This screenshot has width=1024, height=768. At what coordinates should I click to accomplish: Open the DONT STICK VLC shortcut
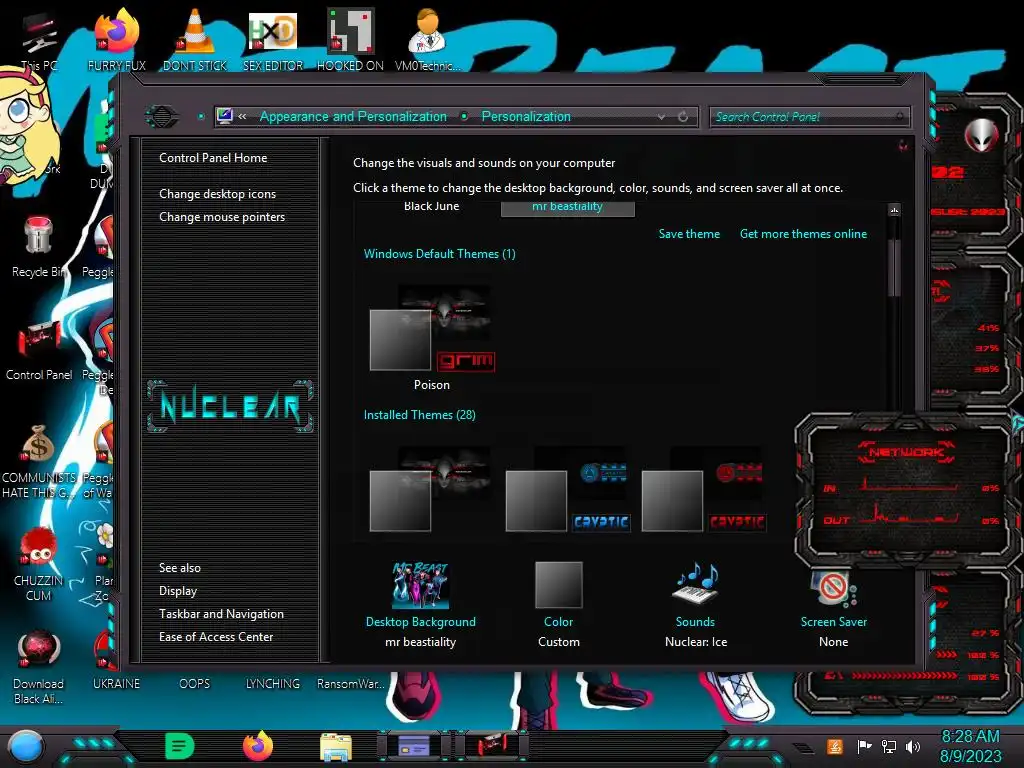[195, 40]
